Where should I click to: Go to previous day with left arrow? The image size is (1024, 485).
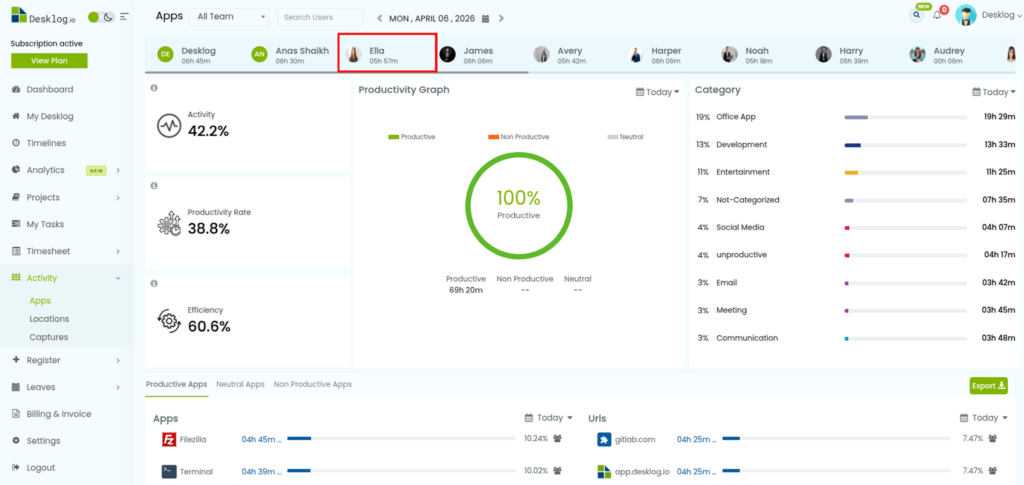(379, 18)
